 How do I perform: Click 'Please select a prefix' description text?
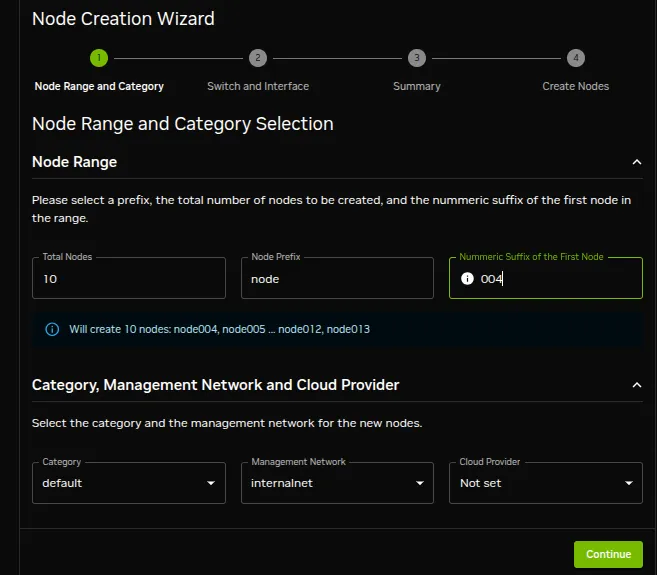(x=331, y=209)
